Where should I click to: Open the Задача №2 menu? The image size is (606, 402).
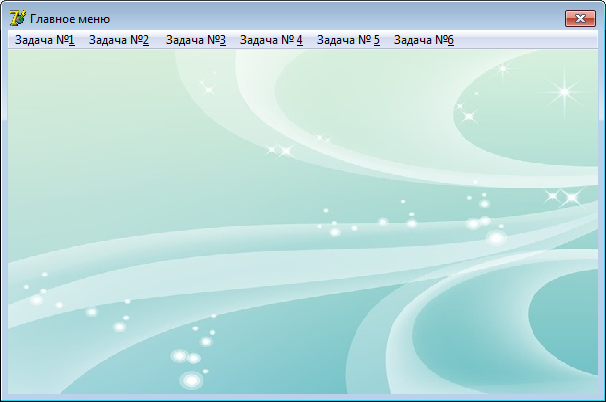point(119,40)
